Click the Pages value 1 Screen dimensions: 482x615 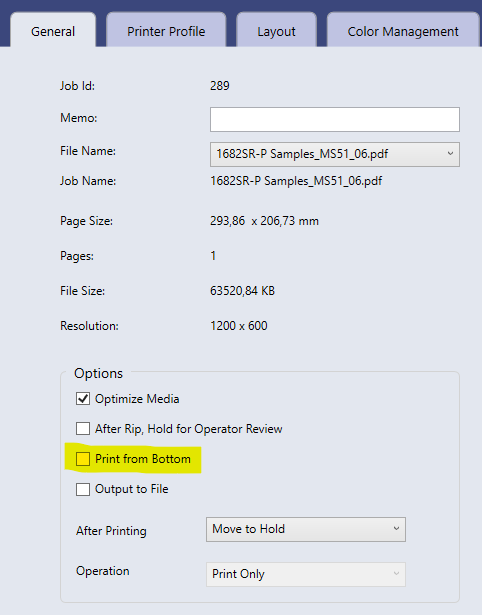(x=213, y=256)
